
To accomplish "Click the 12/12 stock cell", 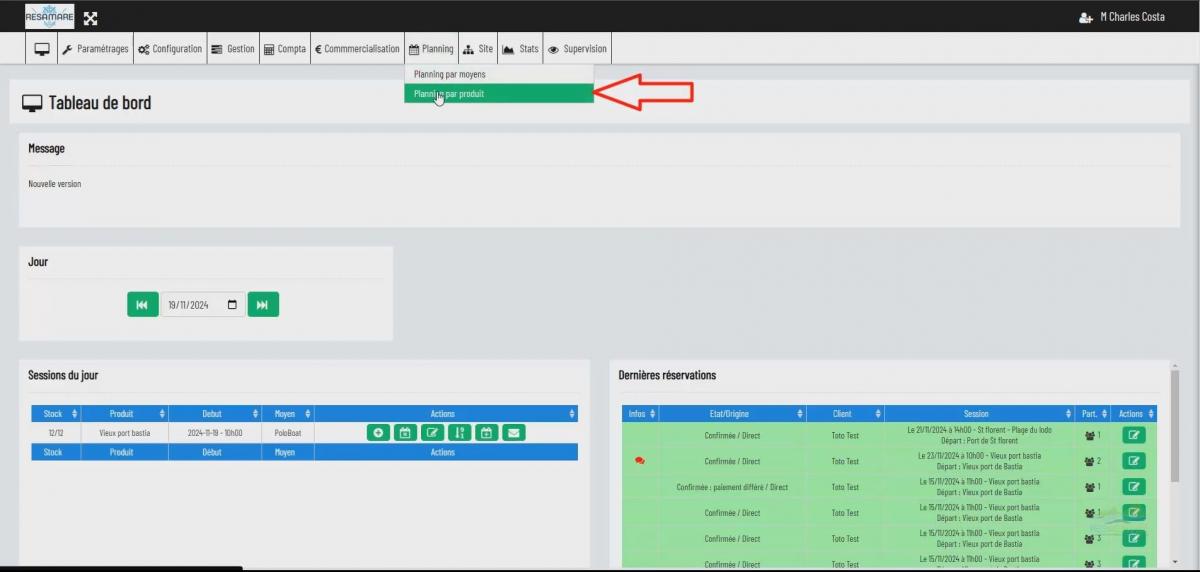I will [56, 433].
